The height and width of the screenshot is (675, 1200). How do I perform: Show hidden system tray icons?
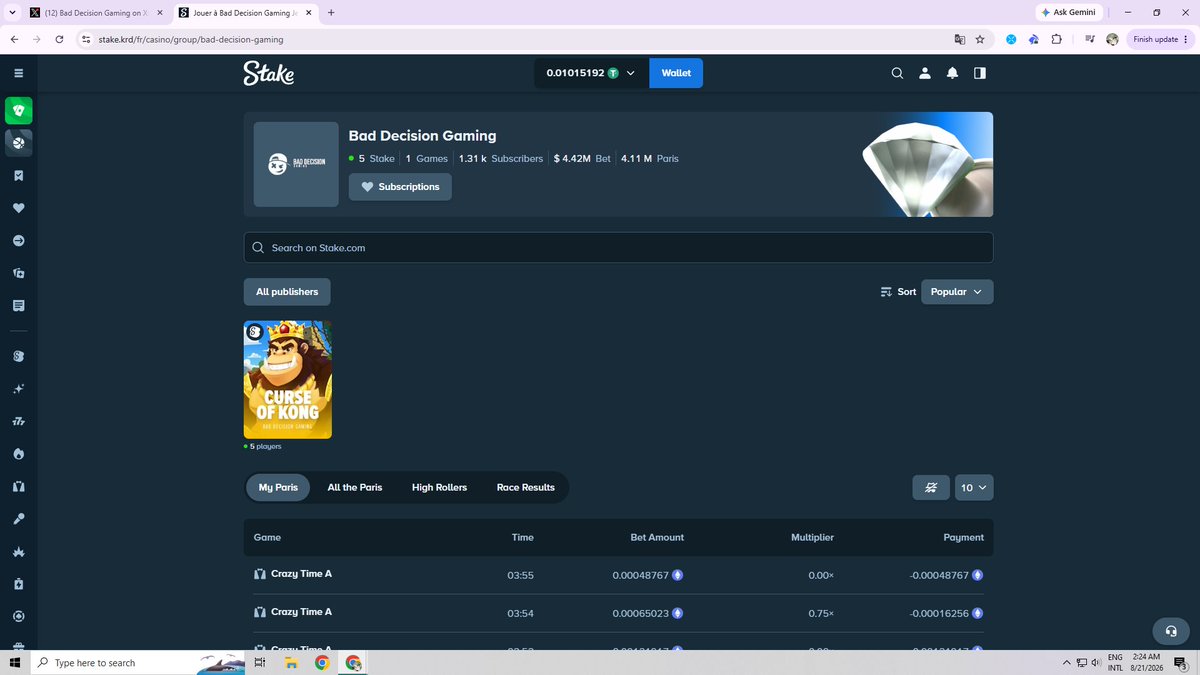pyautogui.click(x=1067, y=662)
